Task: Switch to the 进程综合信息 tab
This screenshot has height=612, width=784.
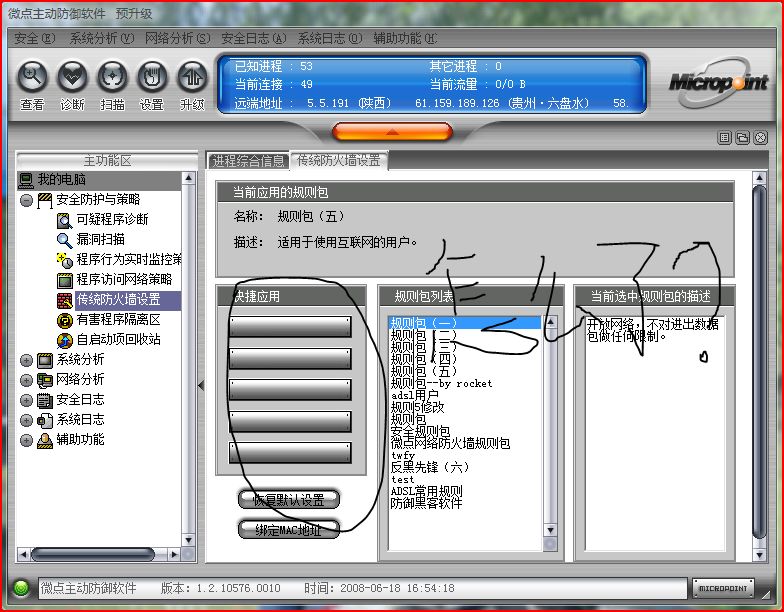Action: [x=248, y=161]
